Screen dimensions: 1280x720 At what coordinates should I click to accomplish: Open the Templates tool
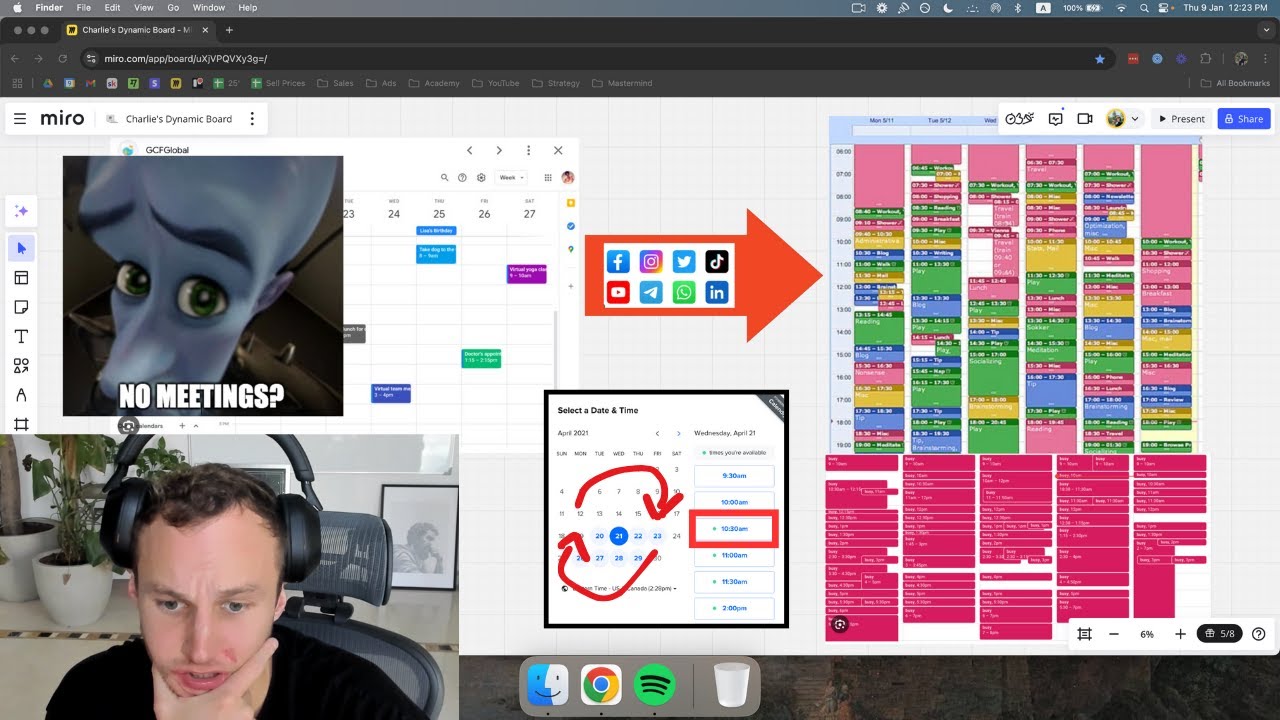coord(21,277)
